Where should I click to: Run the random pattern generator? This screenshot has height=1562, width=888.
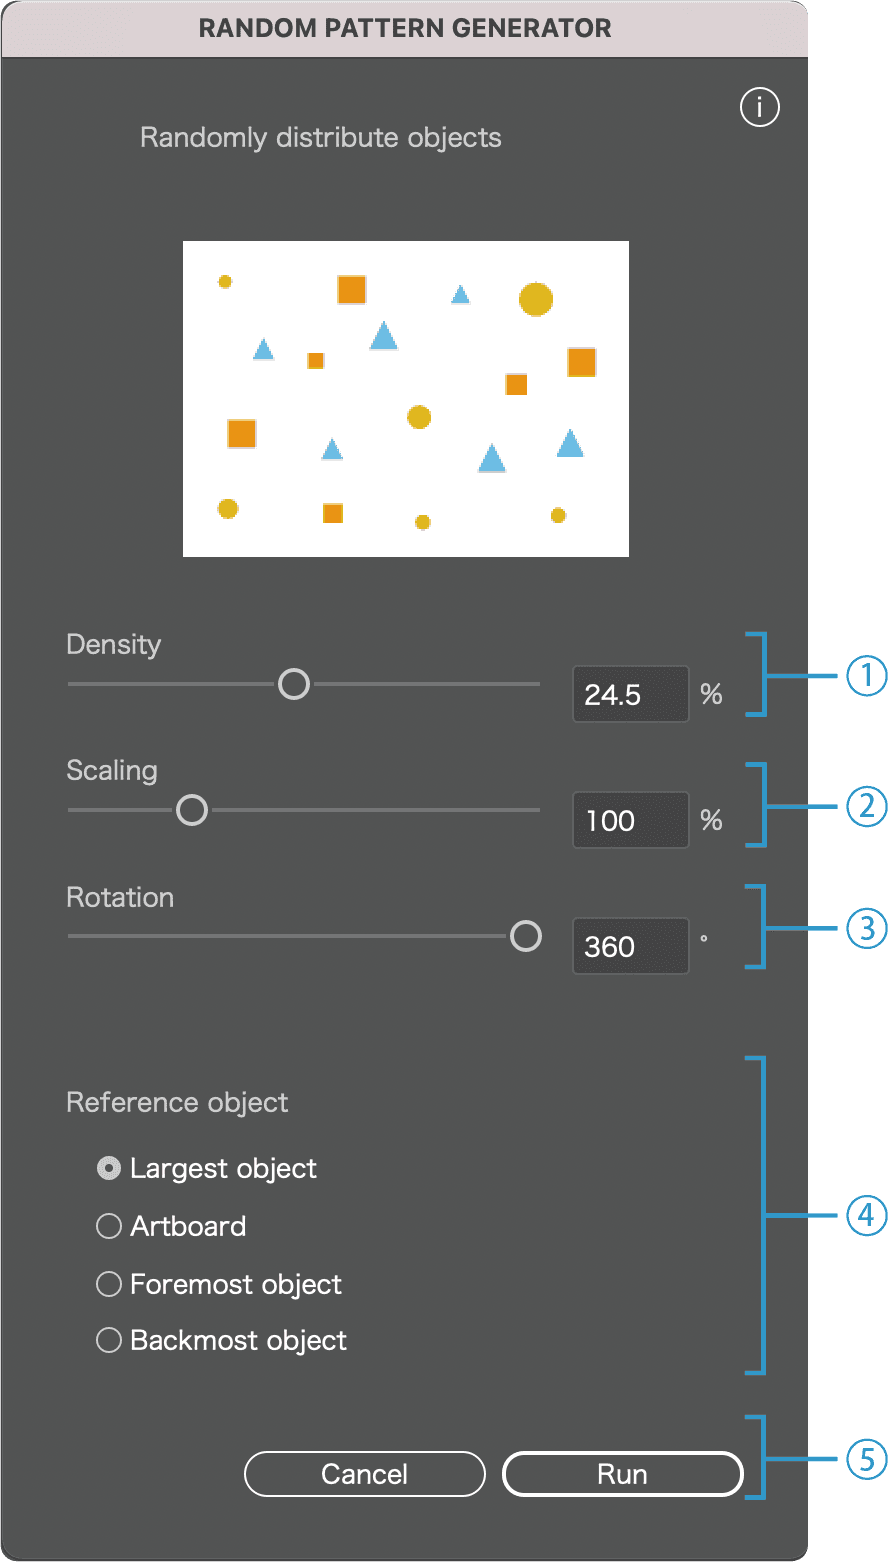(x=622, y=1474)
